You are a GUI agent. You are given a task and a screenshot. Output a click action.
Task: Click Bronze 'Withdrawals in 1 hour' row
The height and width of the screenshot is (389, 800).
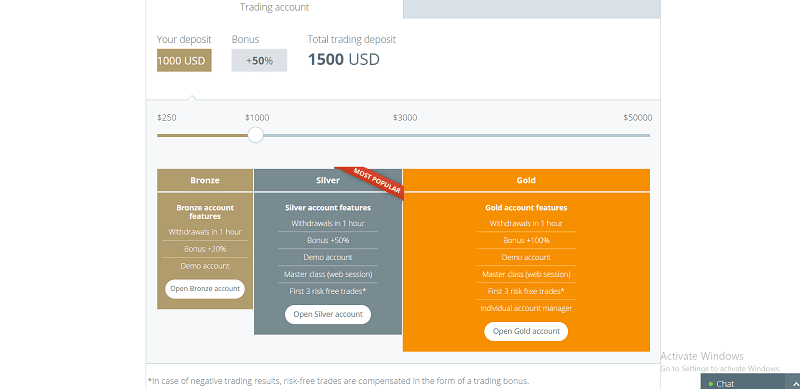[205, 232]
